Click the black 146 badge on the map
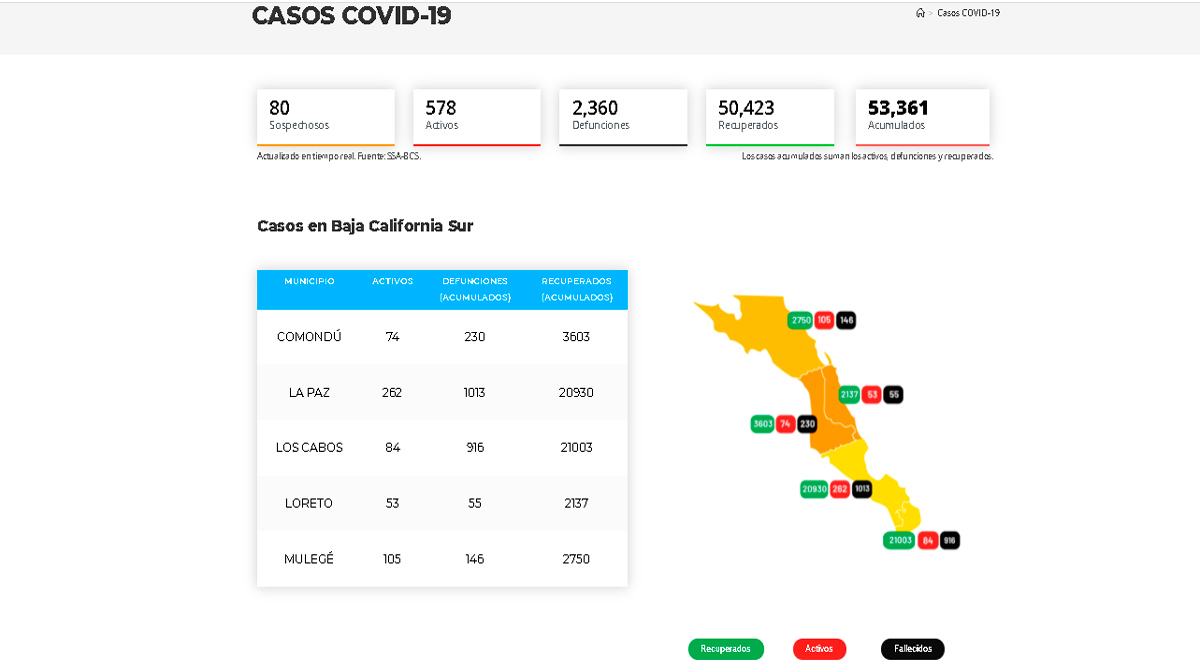Image resolution: width=1200 pixels, height=666 pixels. tap(846, 321)
